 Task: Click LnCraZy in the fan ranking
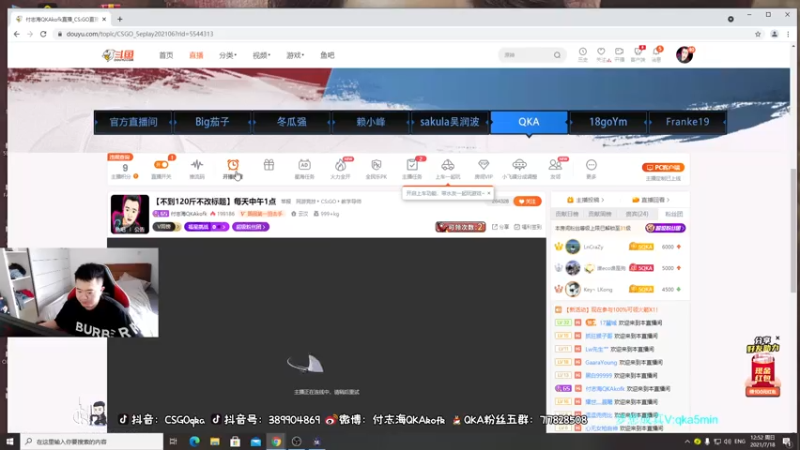593,247
